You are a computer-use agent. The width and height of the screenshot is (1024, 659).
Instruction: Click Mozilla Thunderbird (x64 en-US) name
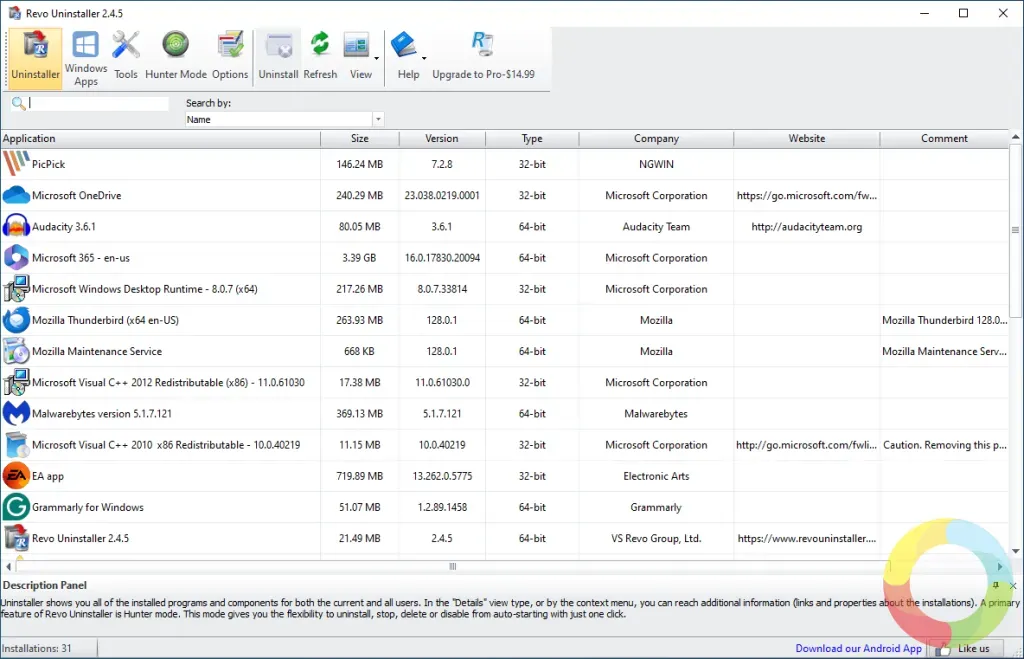coord(105,320)
